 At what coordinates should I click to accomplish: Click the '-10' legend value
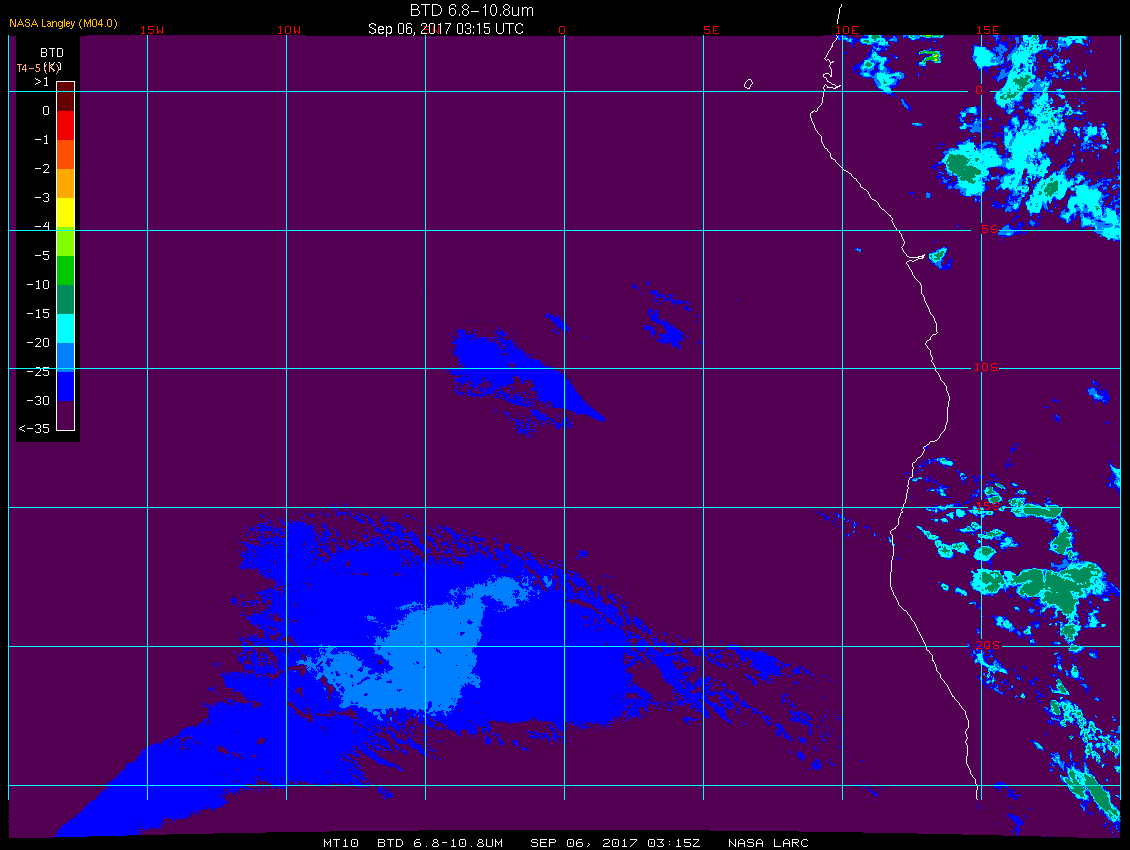coord(38,285)
